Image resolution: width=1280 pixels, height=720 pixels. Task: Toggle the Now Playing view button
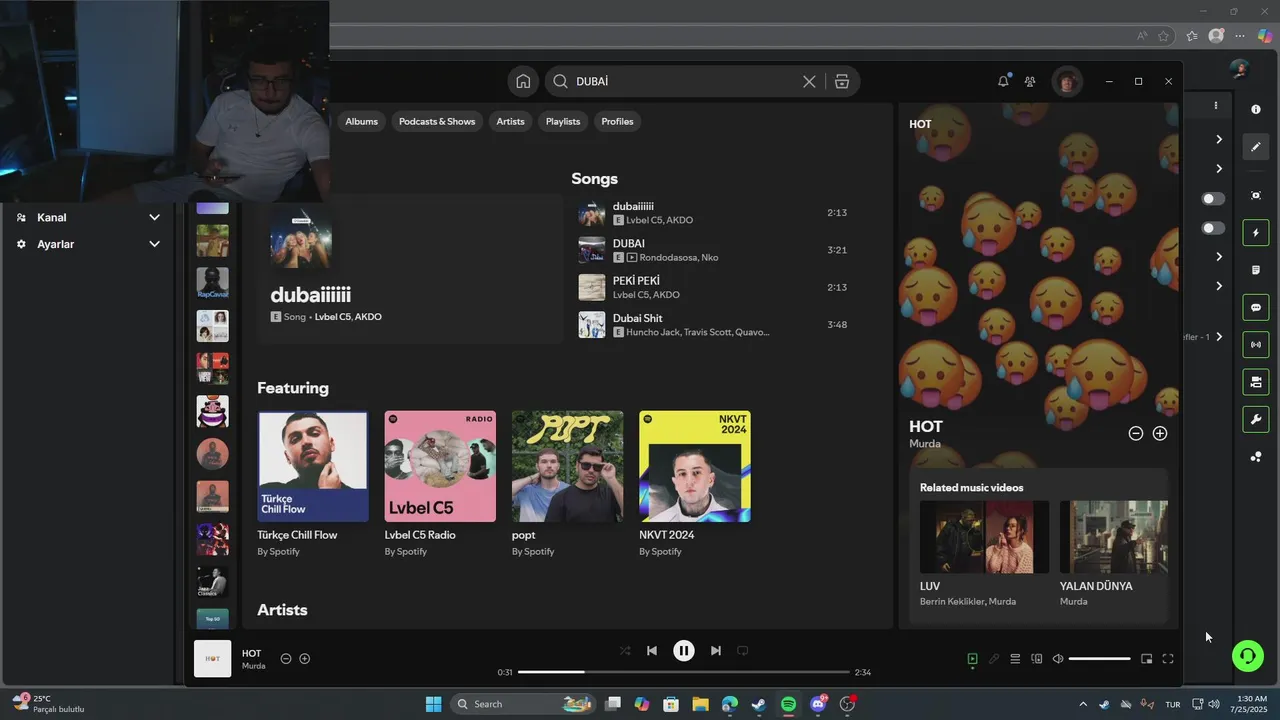[x=972, y=659]
